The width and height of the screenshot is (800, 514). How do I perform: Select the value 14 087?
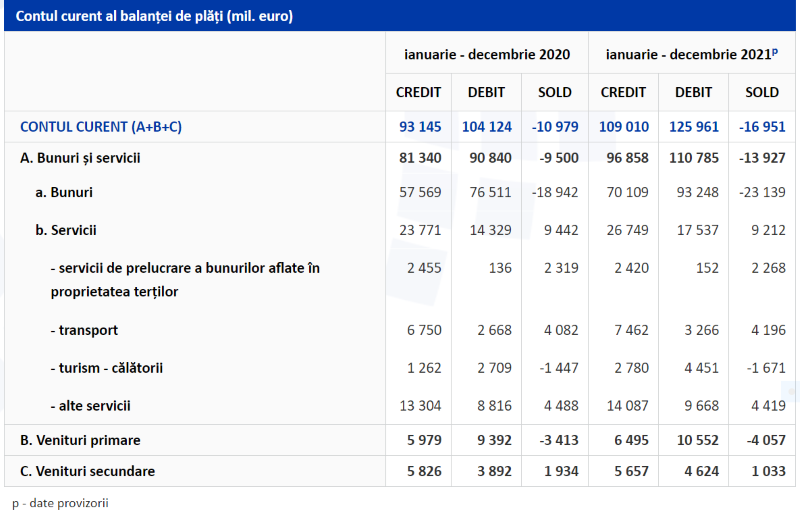628,406
